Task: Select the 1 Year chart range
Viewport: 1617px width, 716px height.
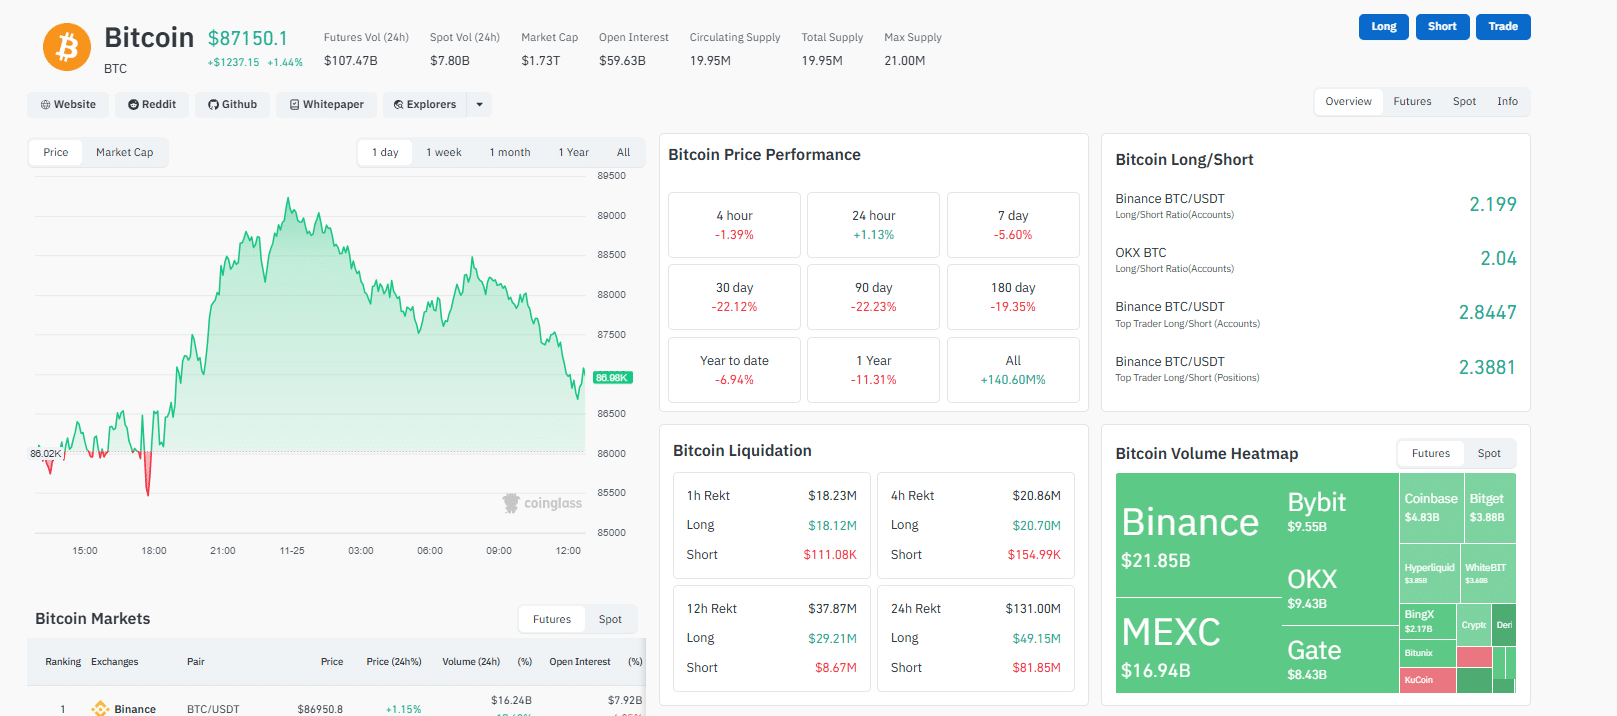Action: (573, 152)
